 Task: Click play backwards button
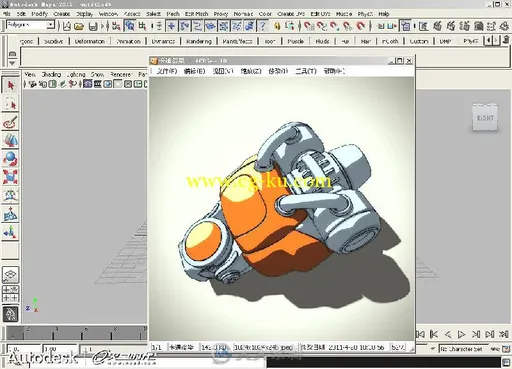point(448,334)
